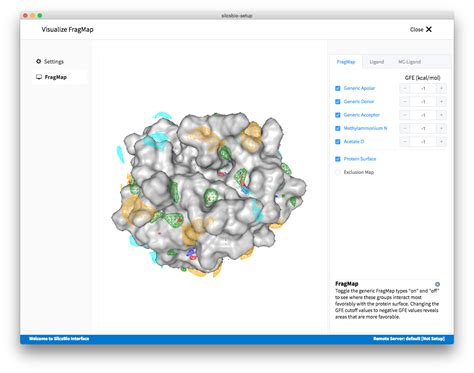Uncheck the Generic Apolar checkbox
Image resolution: width=474 pixels, height=373 pixels.
[x=338, y=88]
